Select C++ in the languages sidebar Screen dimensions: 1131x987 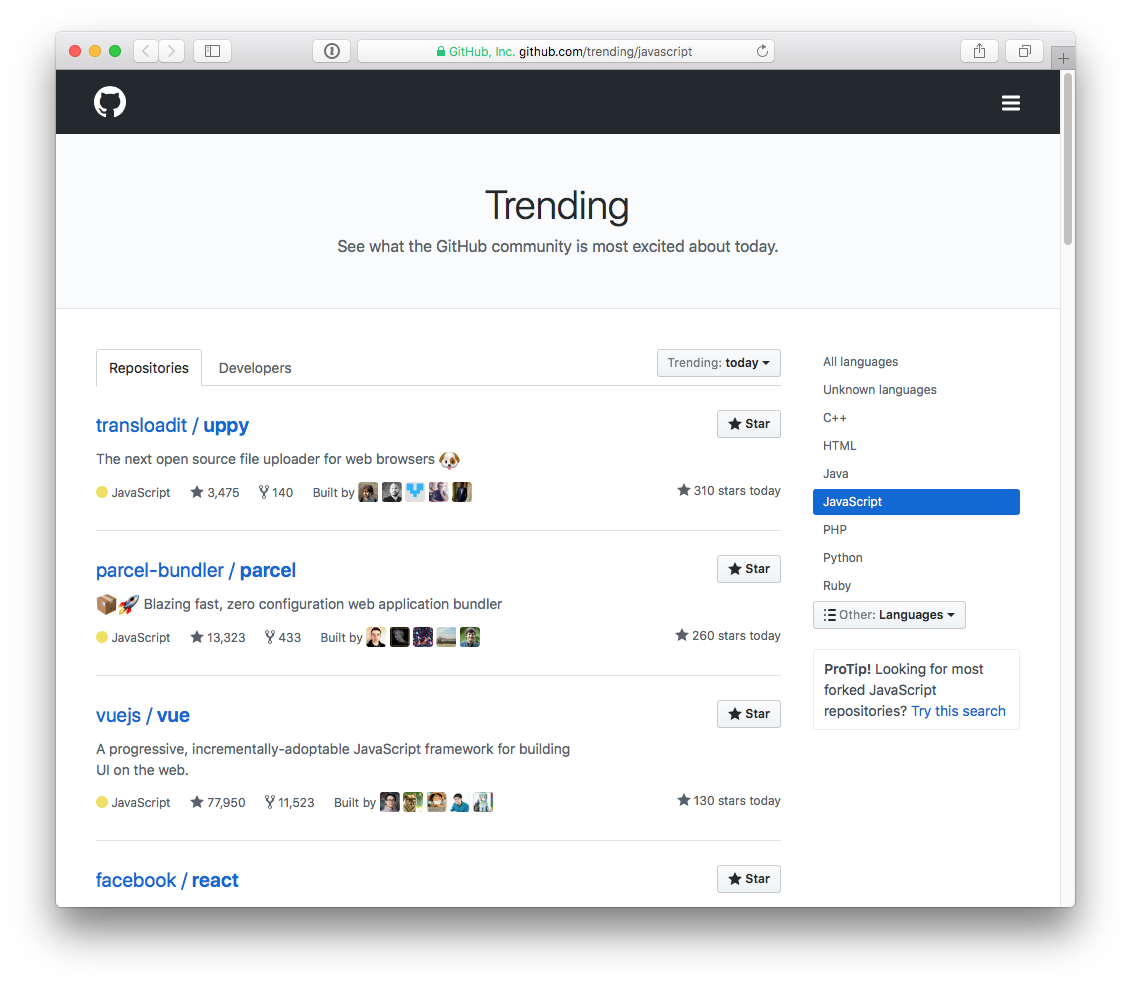point(834,417)
